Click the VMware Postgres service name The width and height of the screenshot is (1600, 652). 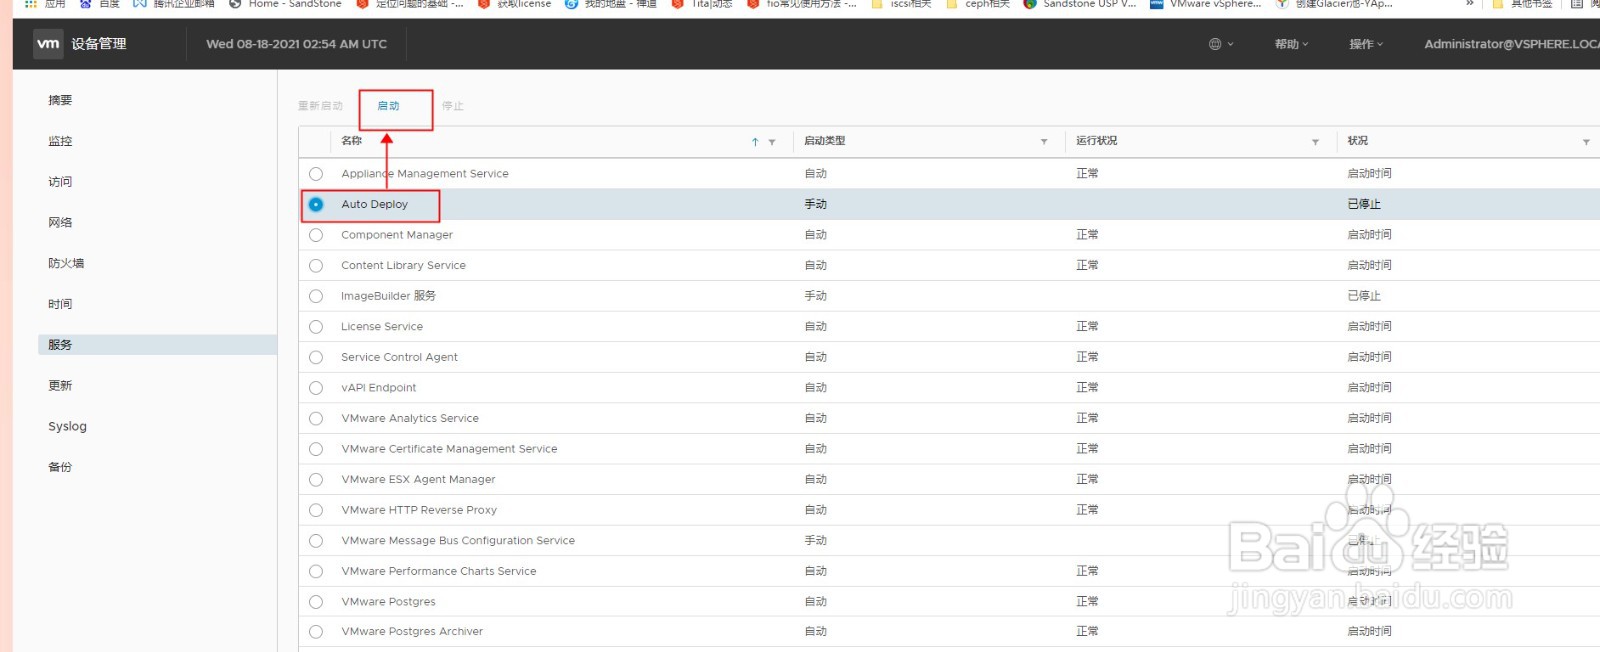tap(388, 602)
